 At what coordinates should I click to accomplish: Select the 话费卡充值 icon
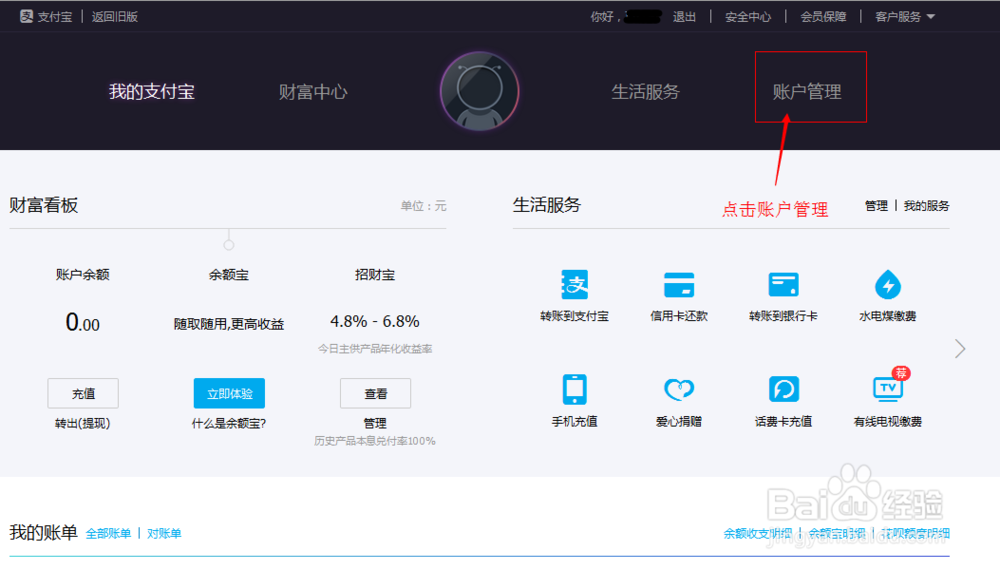(x=783, y=389)
